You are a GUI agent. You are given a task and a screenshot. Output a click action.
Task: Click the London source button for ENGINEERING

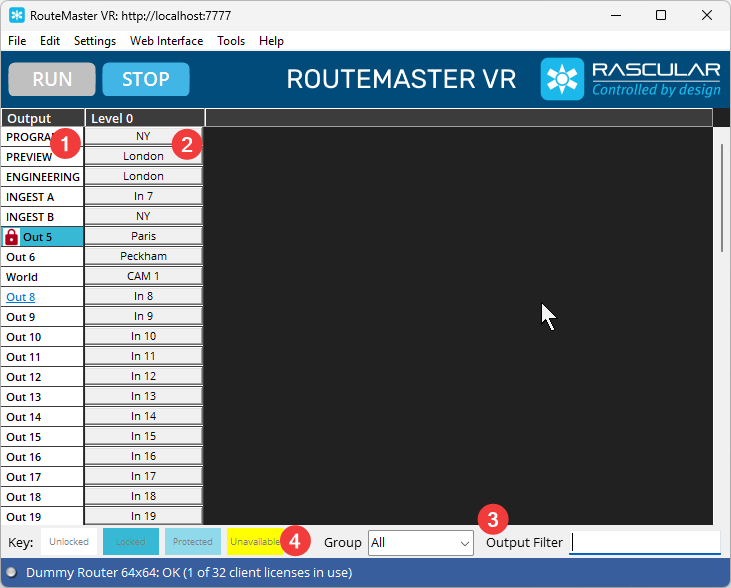tap(143, 176)
